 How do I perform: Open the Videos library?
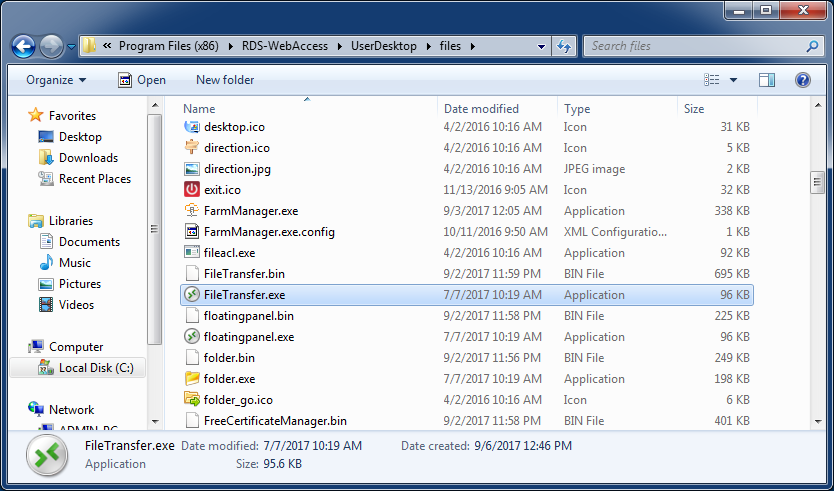tap(76, 305)
